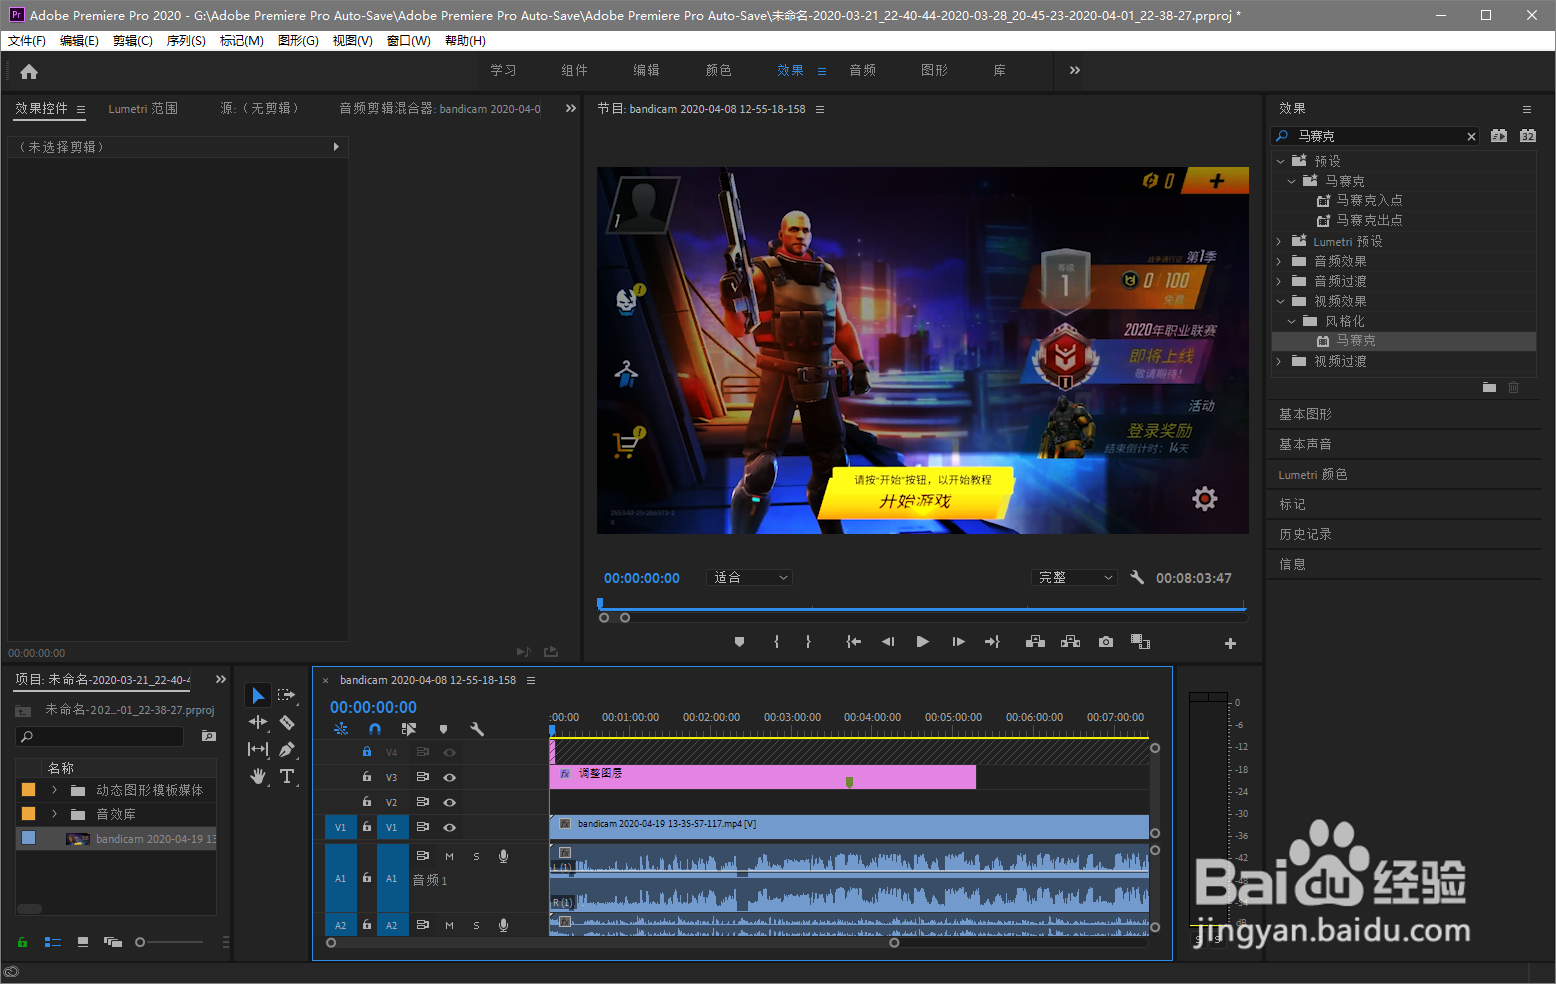Click freeform view icon in project panel
This screenshot has width=1556, height=984.
(x=113, y=942)
